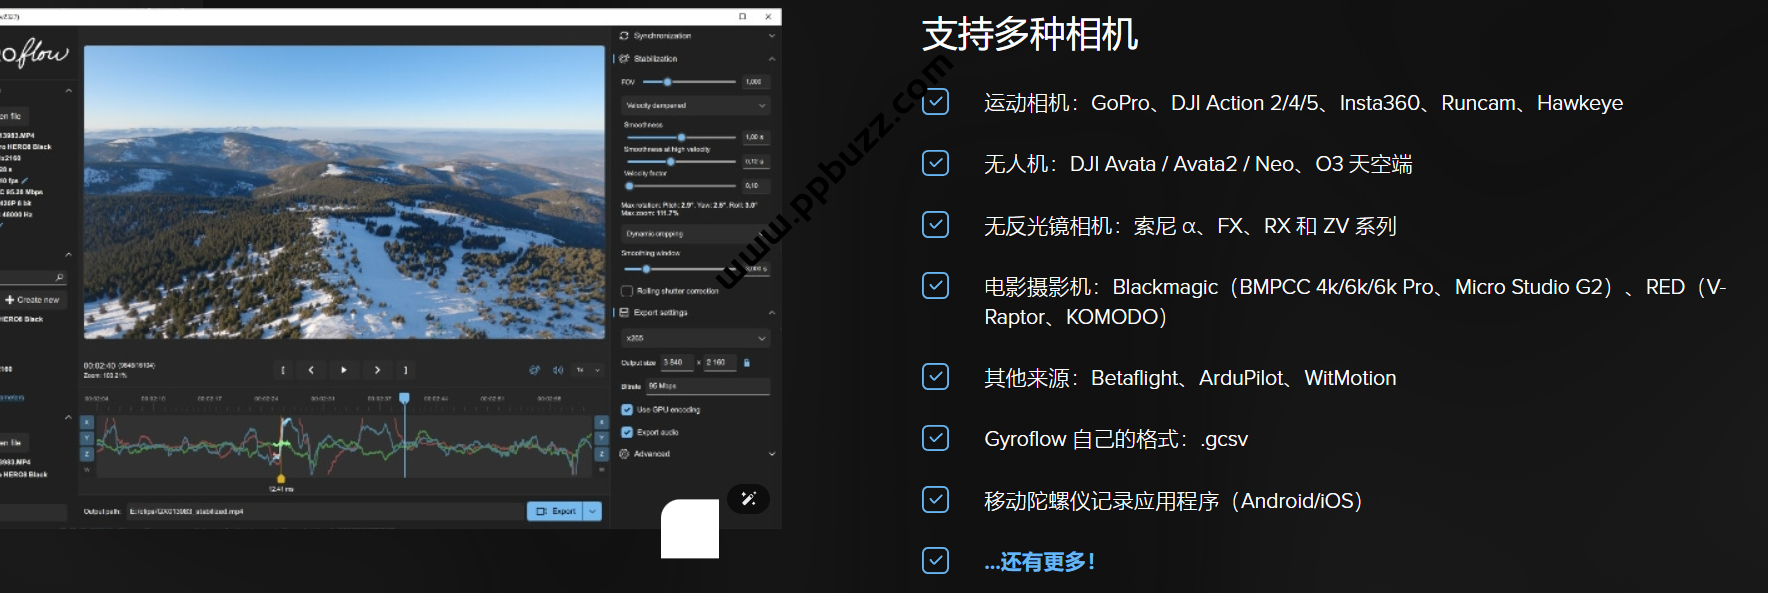1768x593 pixels.
Task: Adjust Smoothness at high velocity slider
Action: tap(679, 161)
